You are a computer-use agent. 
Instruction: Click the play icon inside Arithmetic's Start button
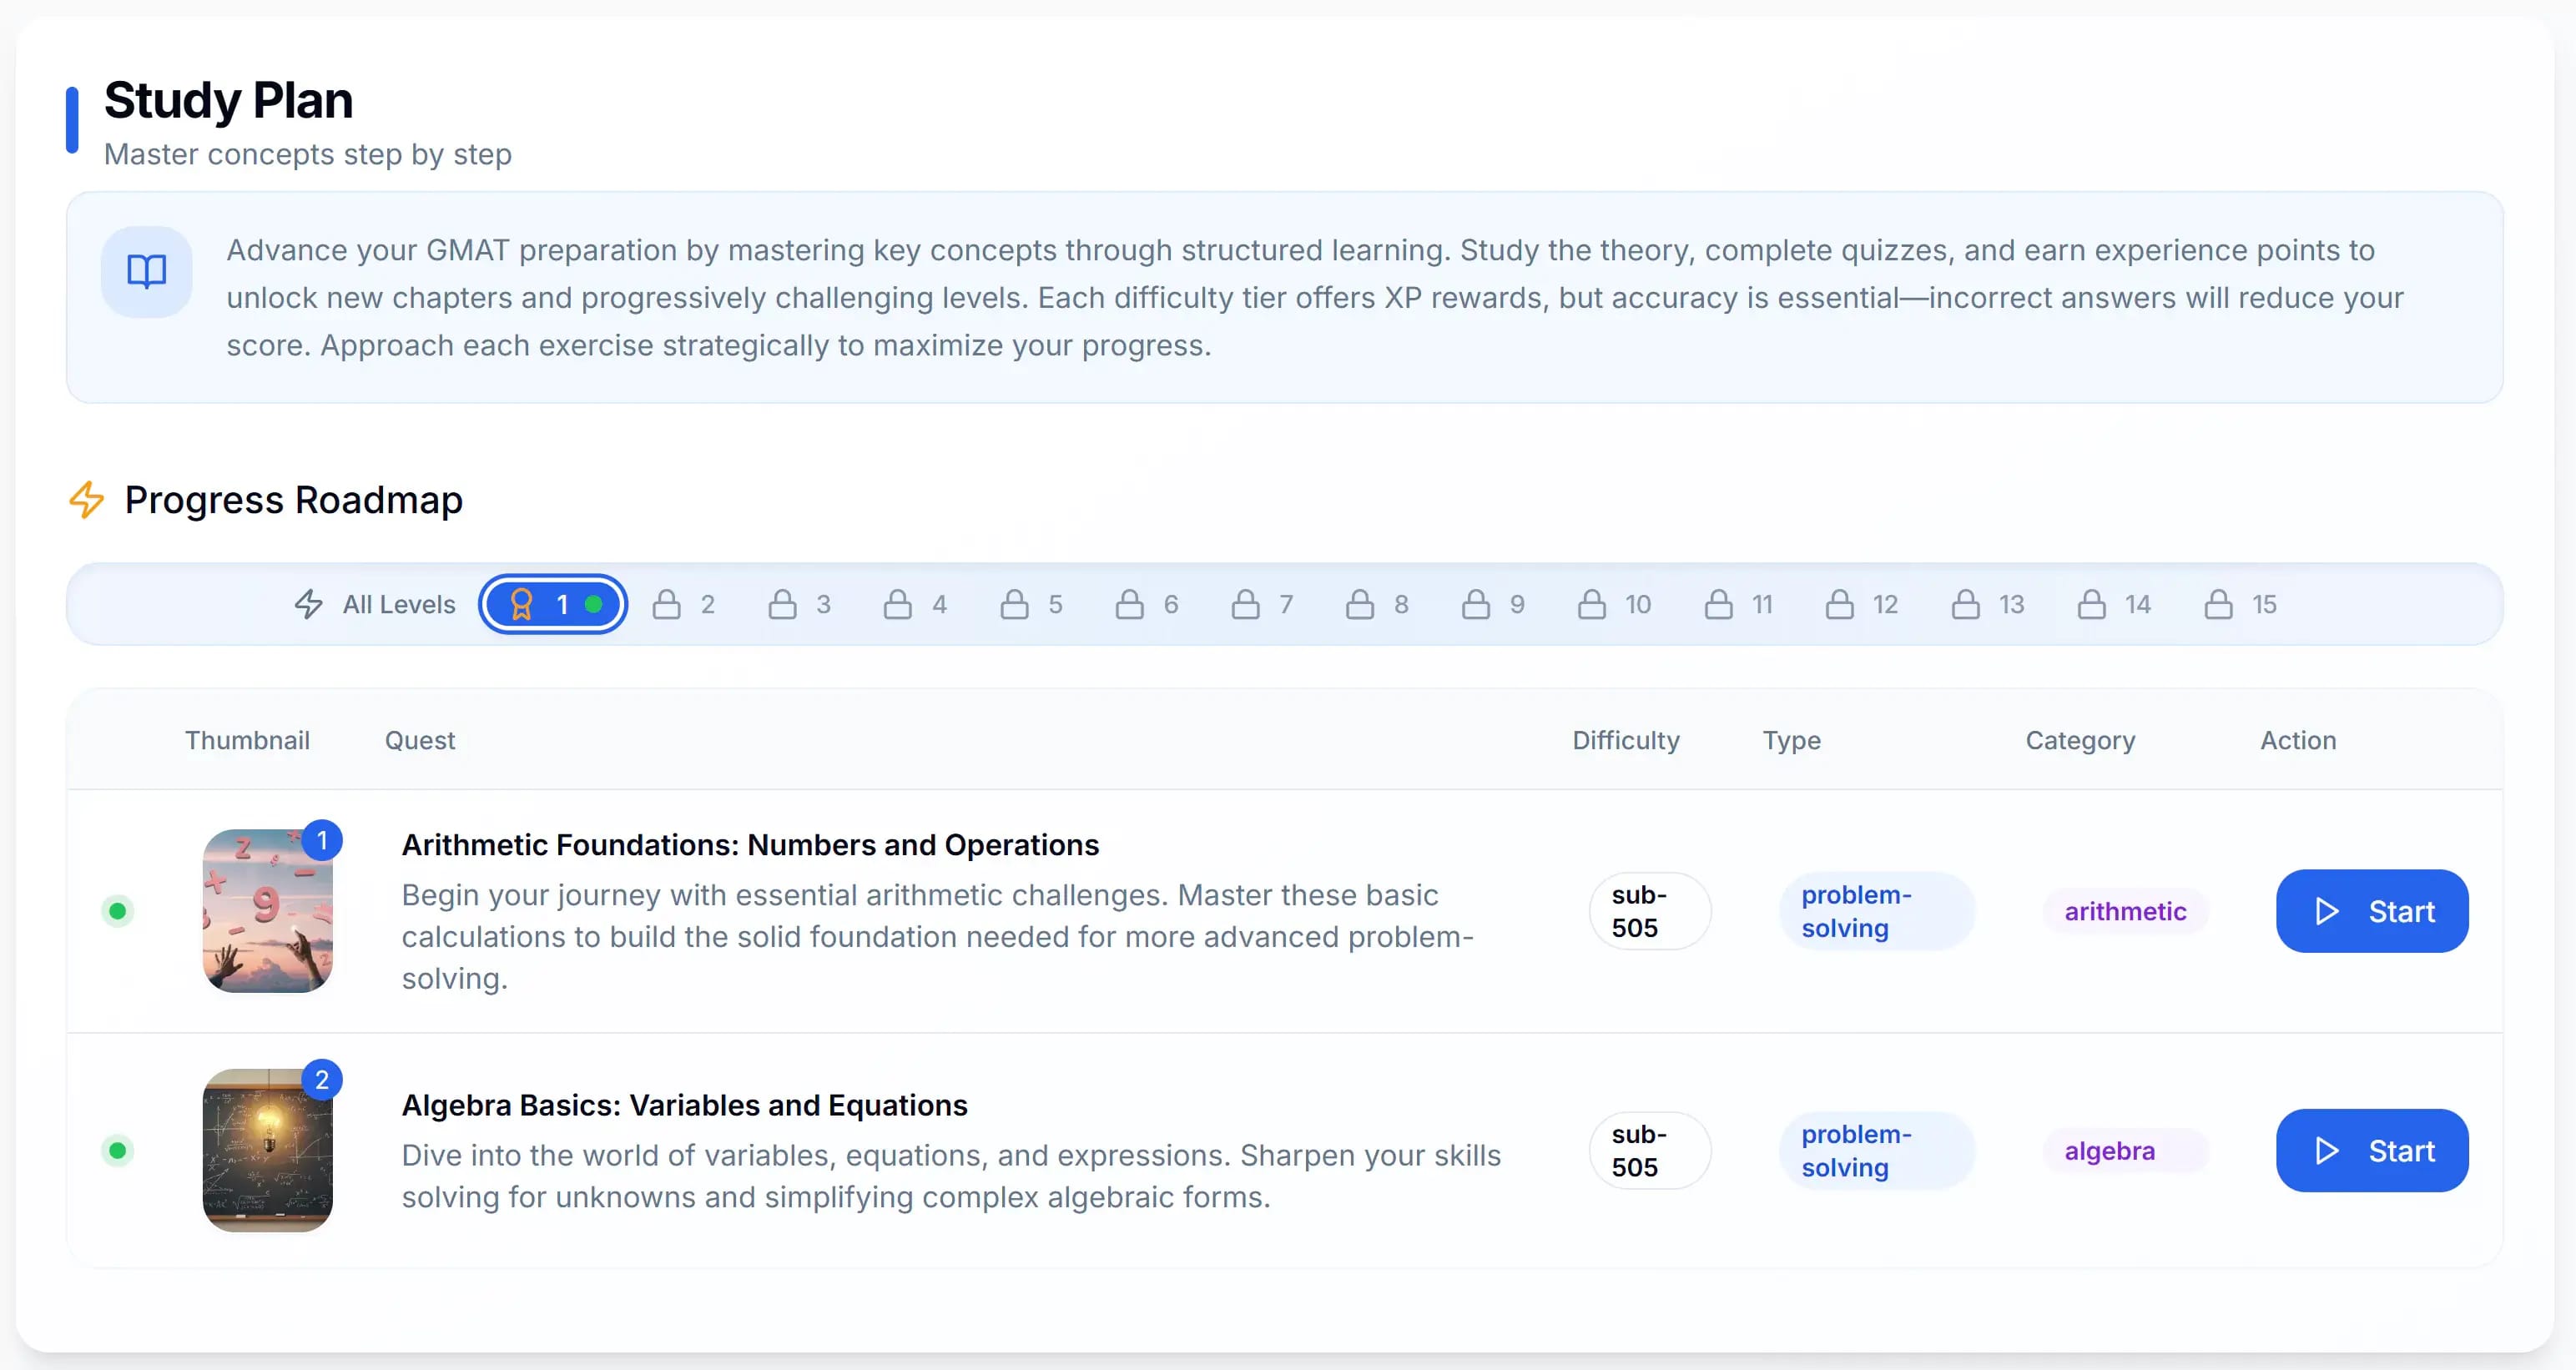[x=2328, y=911]
